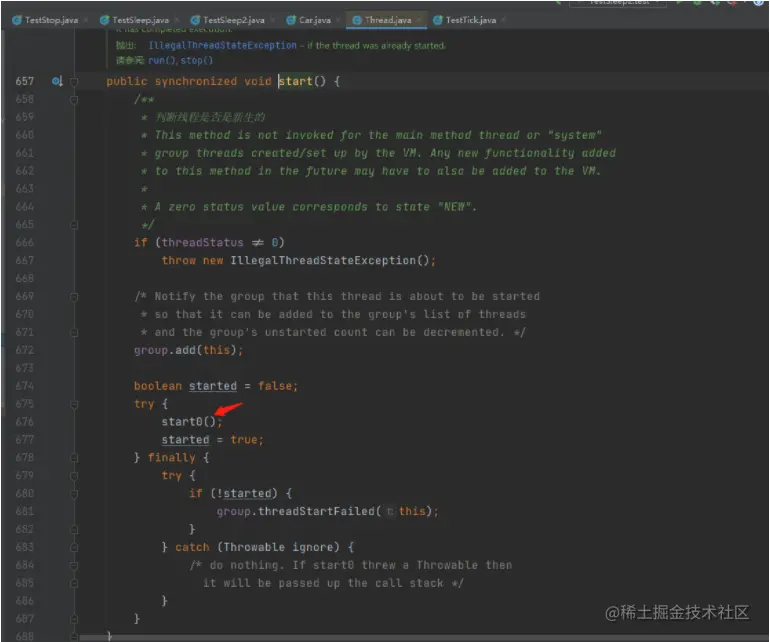Click line number 676 in the gutter

pyautogui.click(x=25, y=422)
